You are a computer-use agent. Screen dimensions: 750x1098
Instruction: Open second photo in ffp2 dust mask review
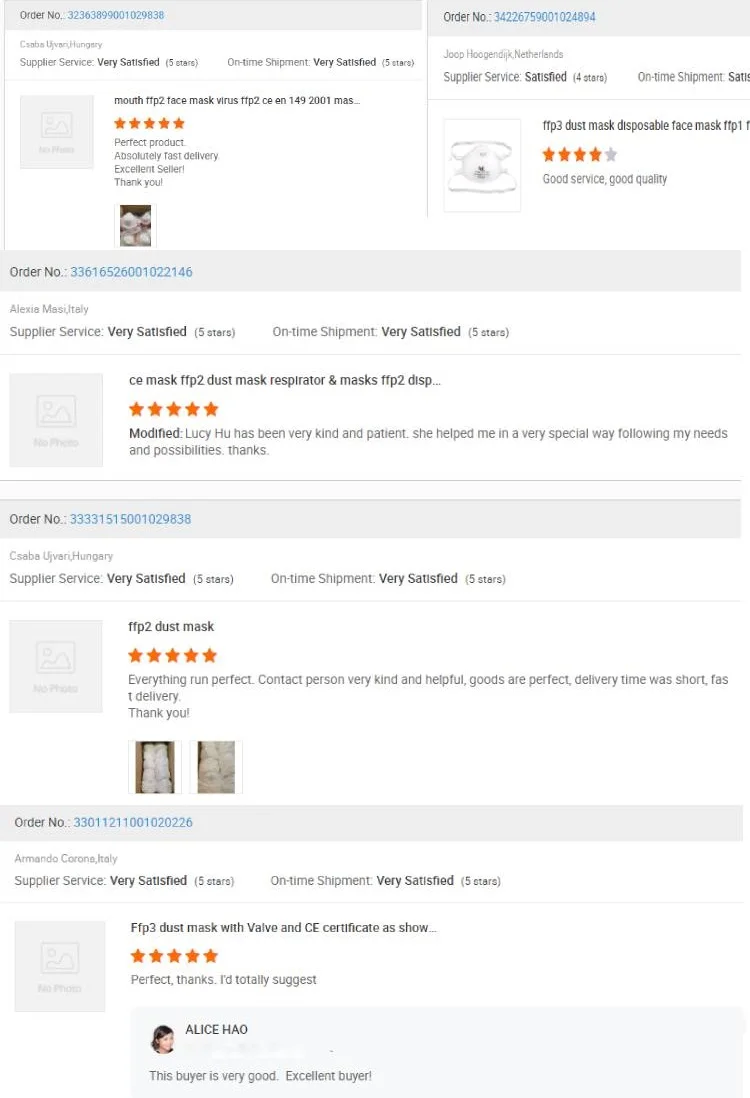pyautogui.click(x=216, y=767)
